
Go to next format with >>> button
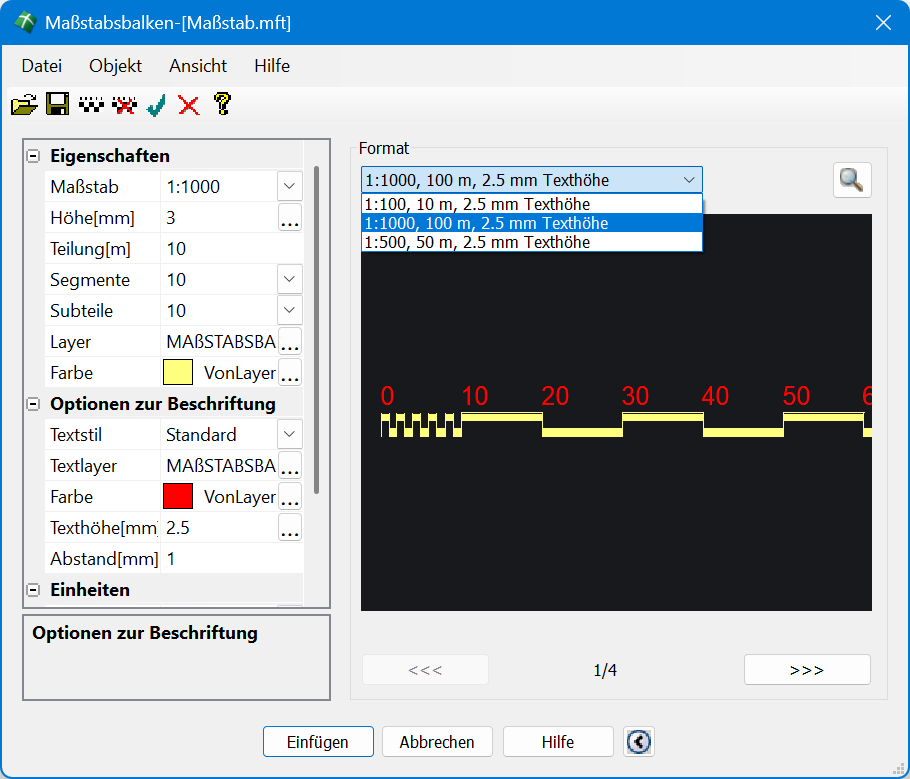point(807,670)
